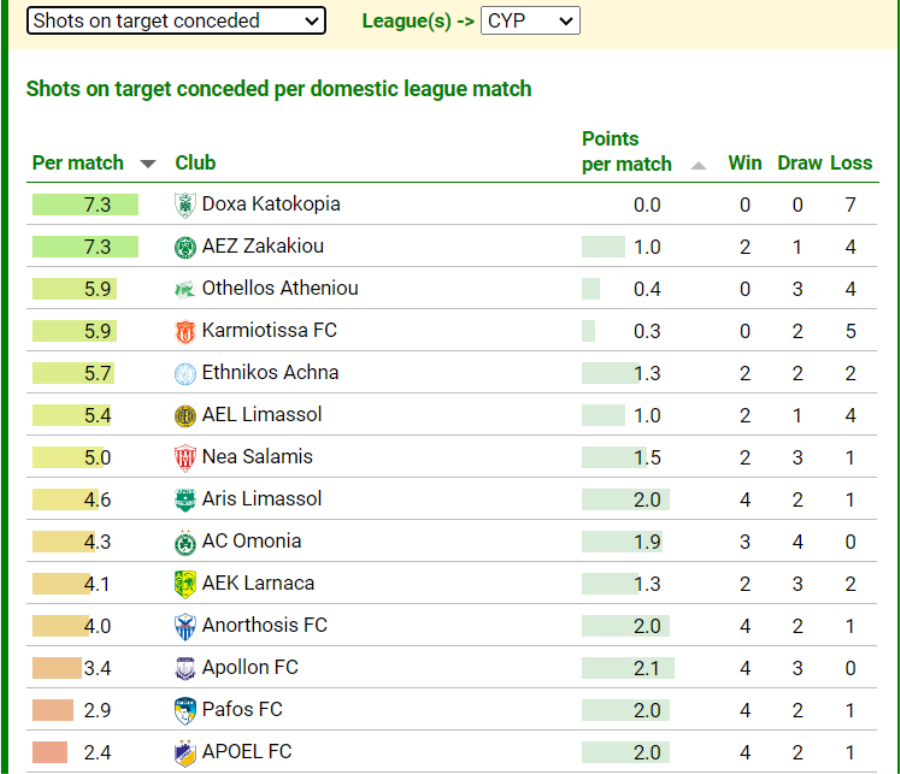The height and width of the screenshot is (774, 900).
Task: Click the Points per match column header
Action: (x=626, y=152)
